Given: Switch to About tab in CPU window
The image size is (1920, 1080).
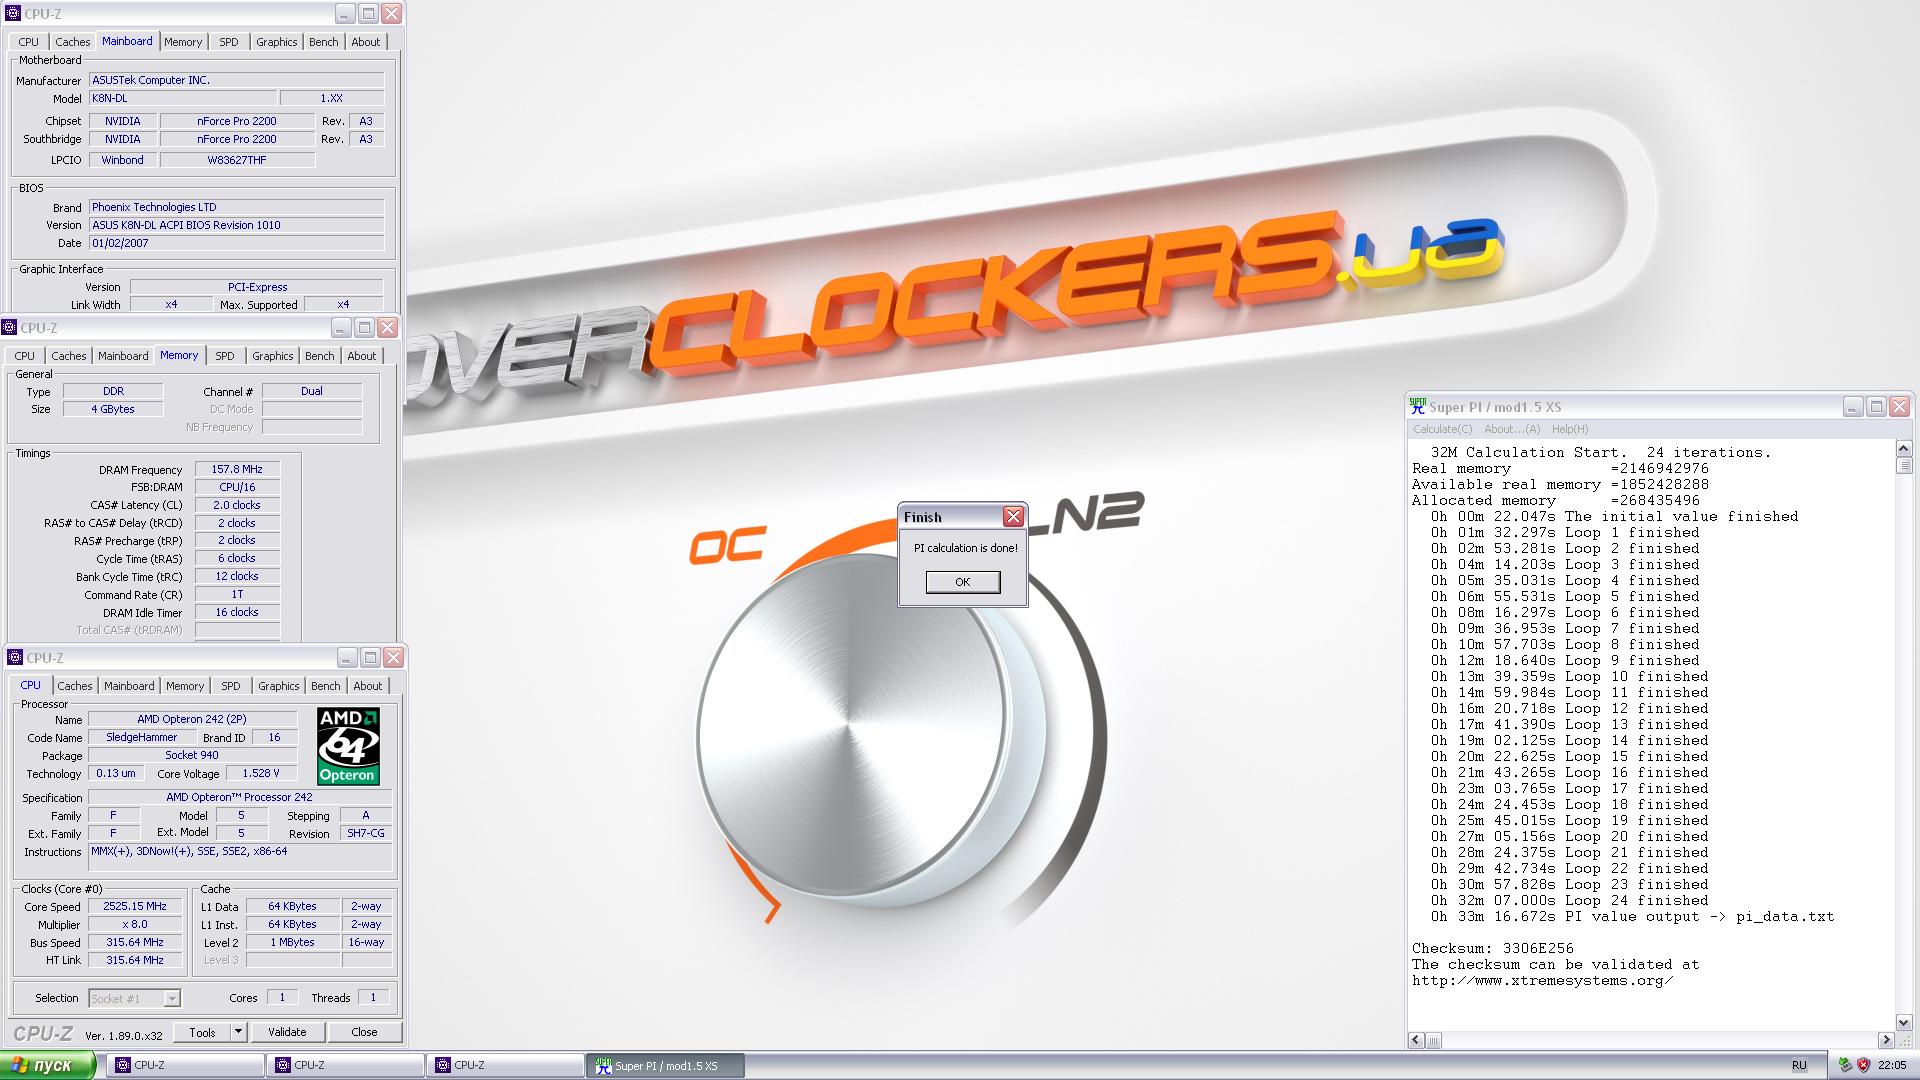Looking at the screenshot, I should [x=367, y=686].
